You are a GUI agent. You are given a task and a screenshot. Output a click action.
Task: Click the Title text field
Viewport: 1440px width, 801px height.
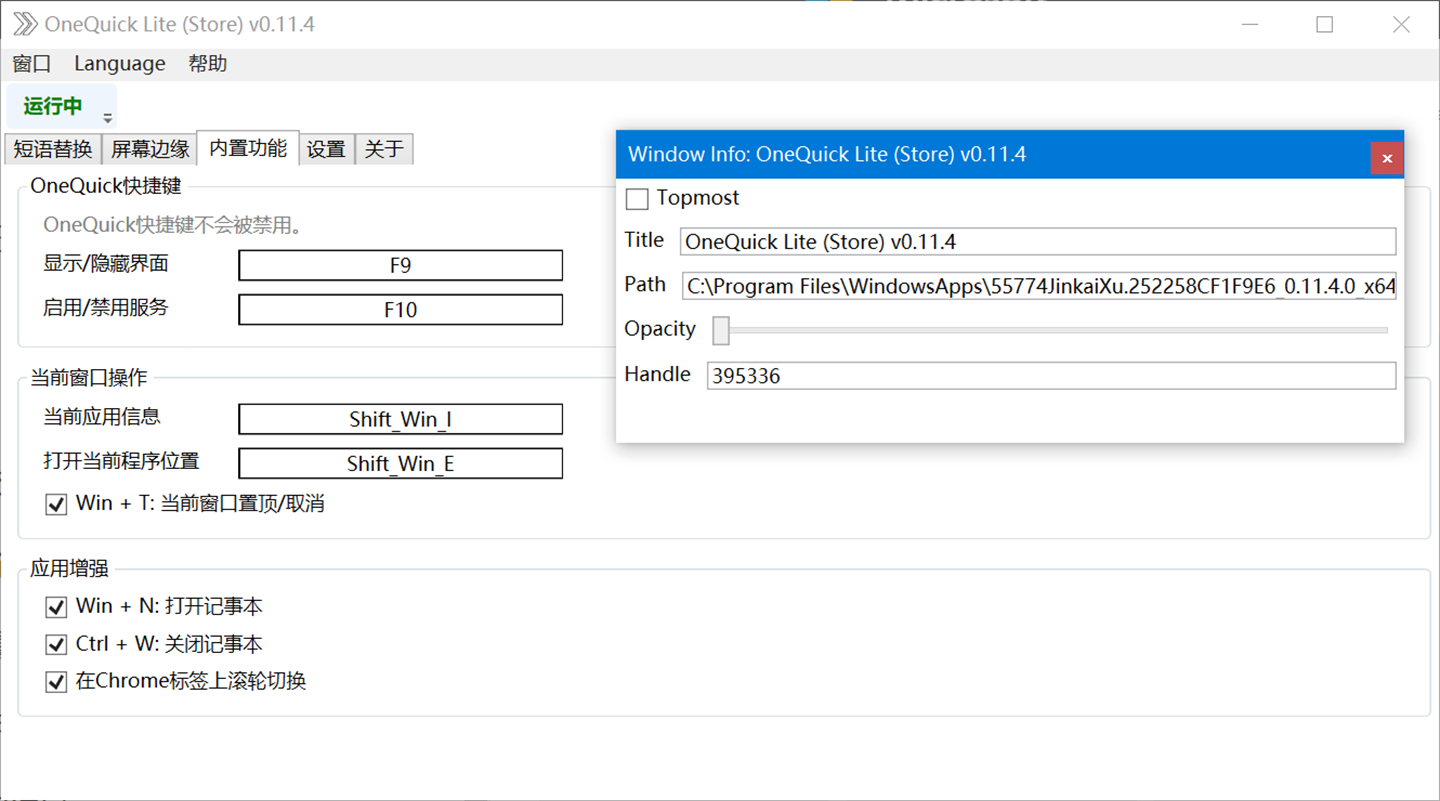coord(1038,241)
